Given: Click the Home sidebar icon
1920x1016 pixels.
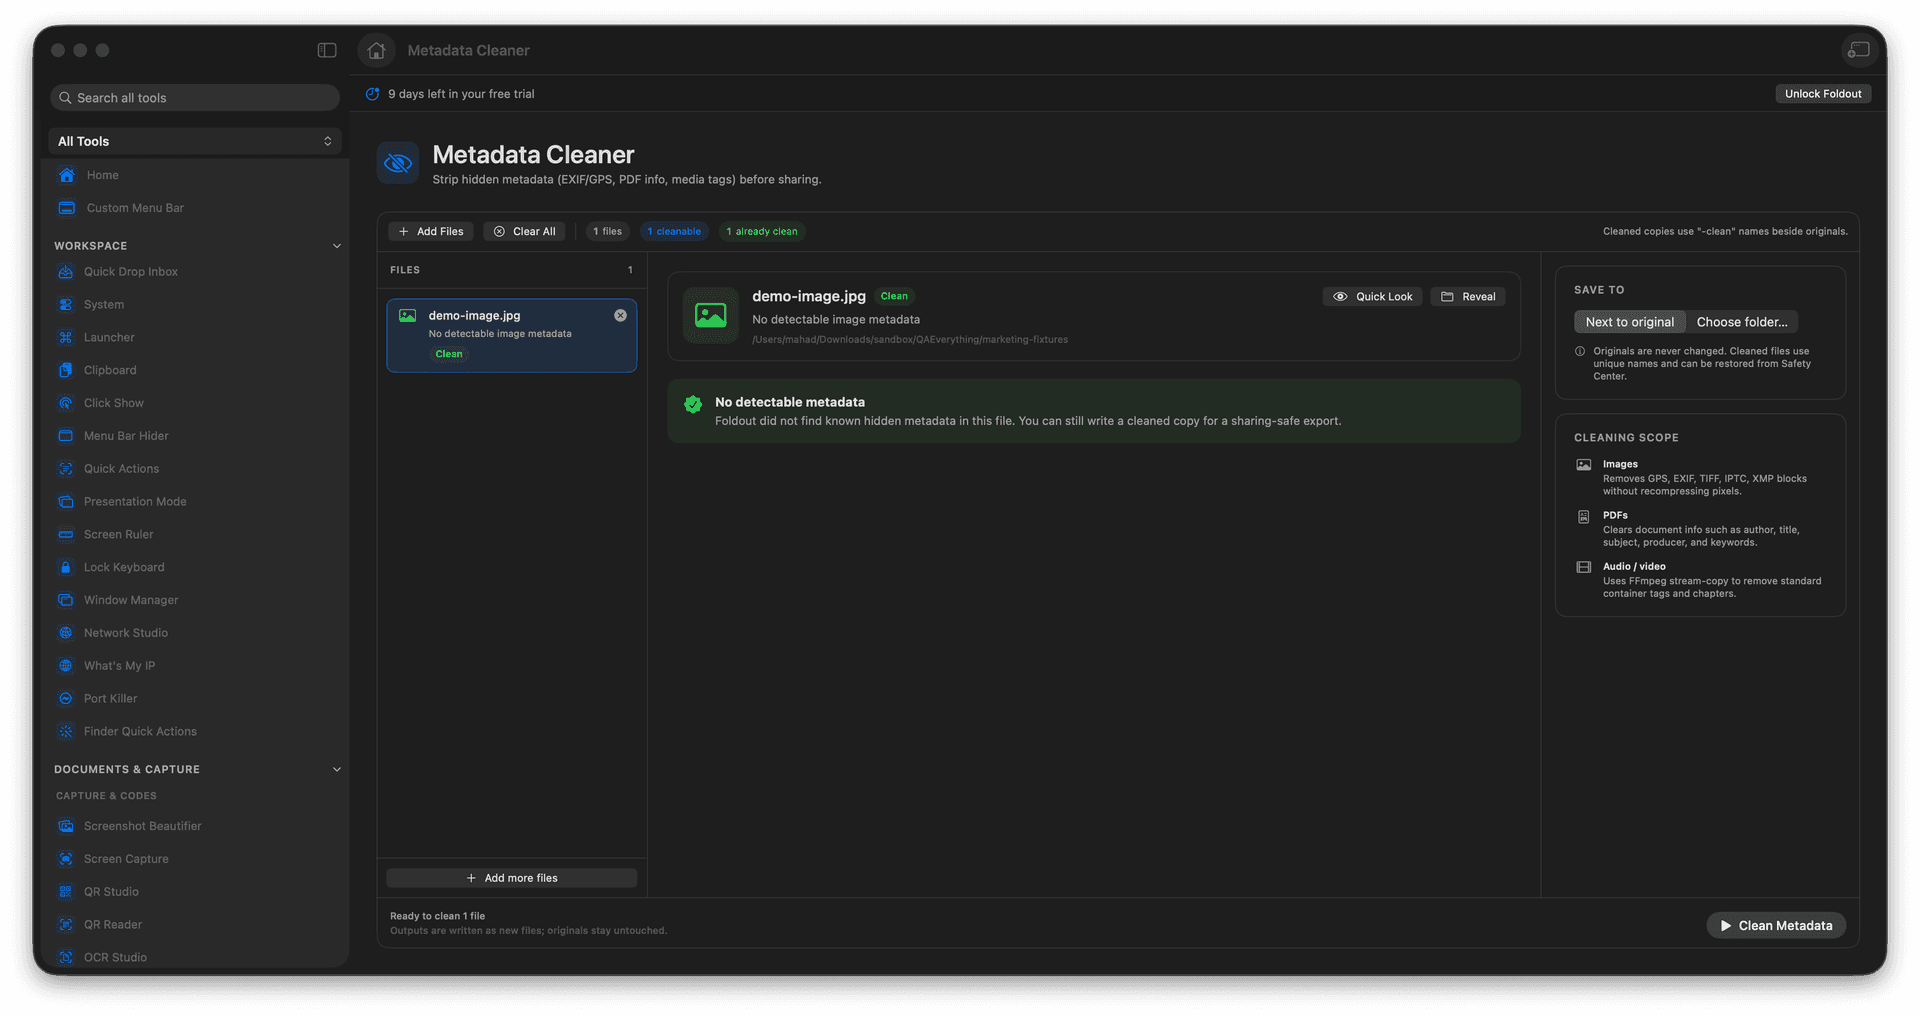Looking at the screenshot, I should pos(67,175).
